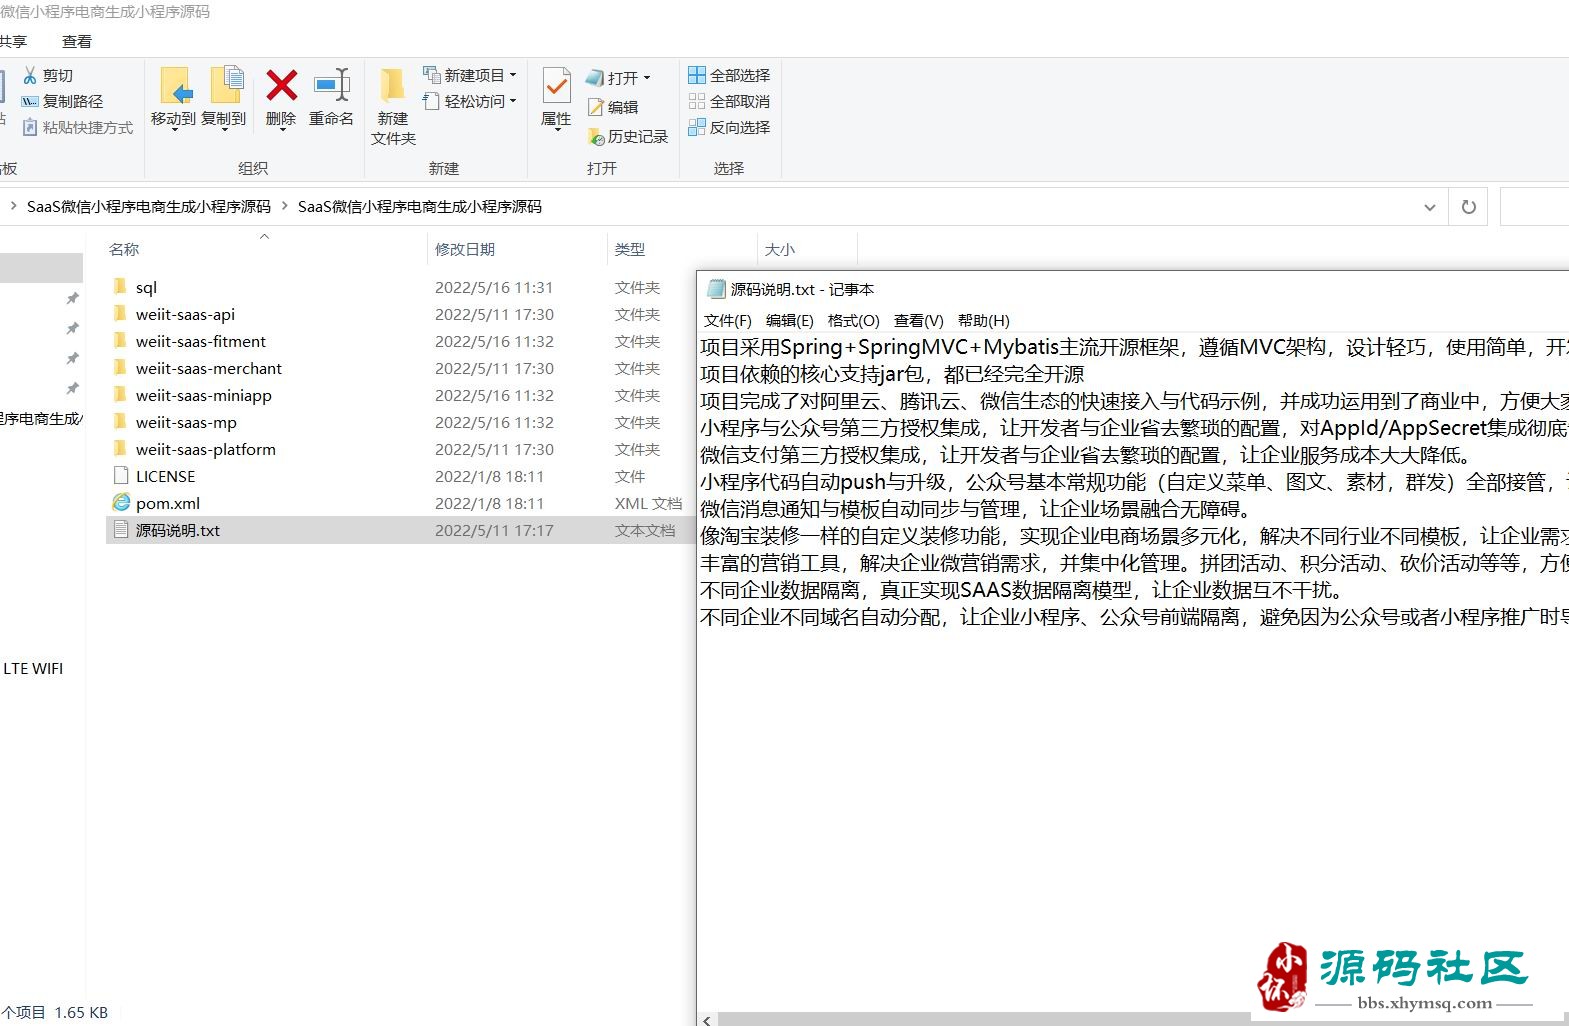Click the Explorer search input field
The width and height of the screenshot is (1569, 1026).
click(x=1535, y=207)
